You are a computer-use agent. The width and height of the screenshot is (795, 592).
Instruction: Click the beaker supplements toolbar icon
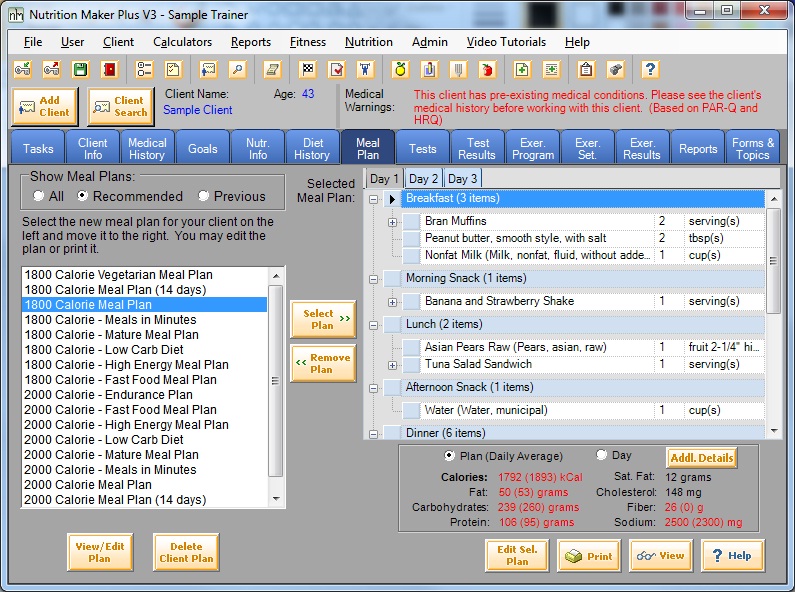coord(429,69)
